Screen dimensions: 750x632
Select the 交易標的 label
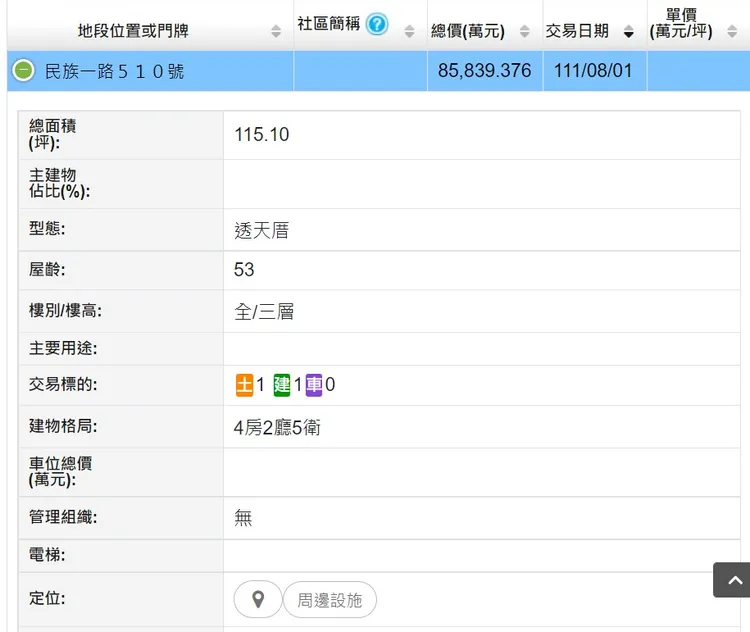(63, 384)
